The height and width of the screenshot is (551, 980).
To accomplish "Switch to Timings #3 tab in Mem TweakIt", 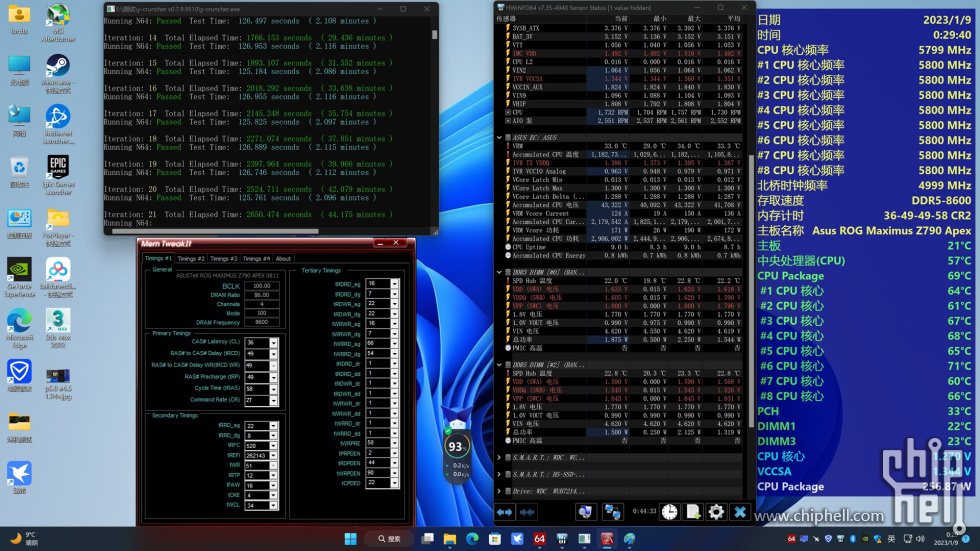I will 223,259.
